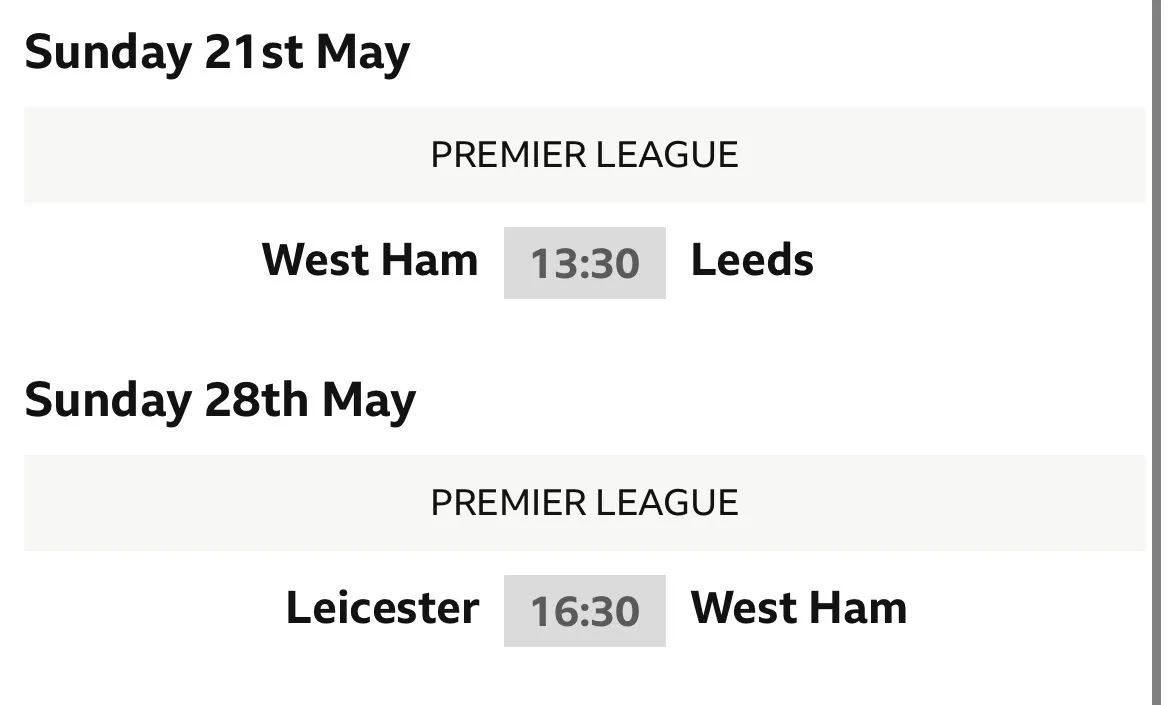
Task: Select the Premier League header above West Ham–Leeds
Action: 584,155
